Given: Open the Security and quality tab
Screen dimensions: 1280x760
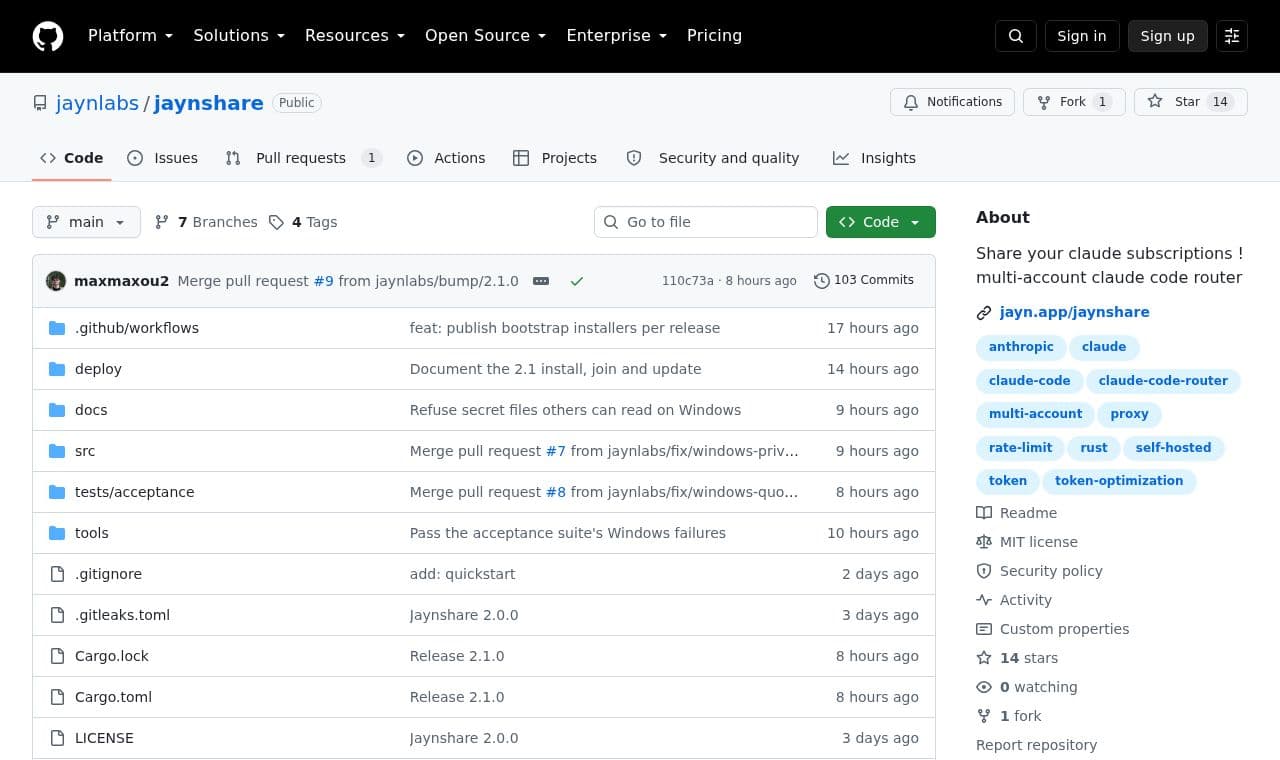Looking at the screenshot, I should coord(713,158).
